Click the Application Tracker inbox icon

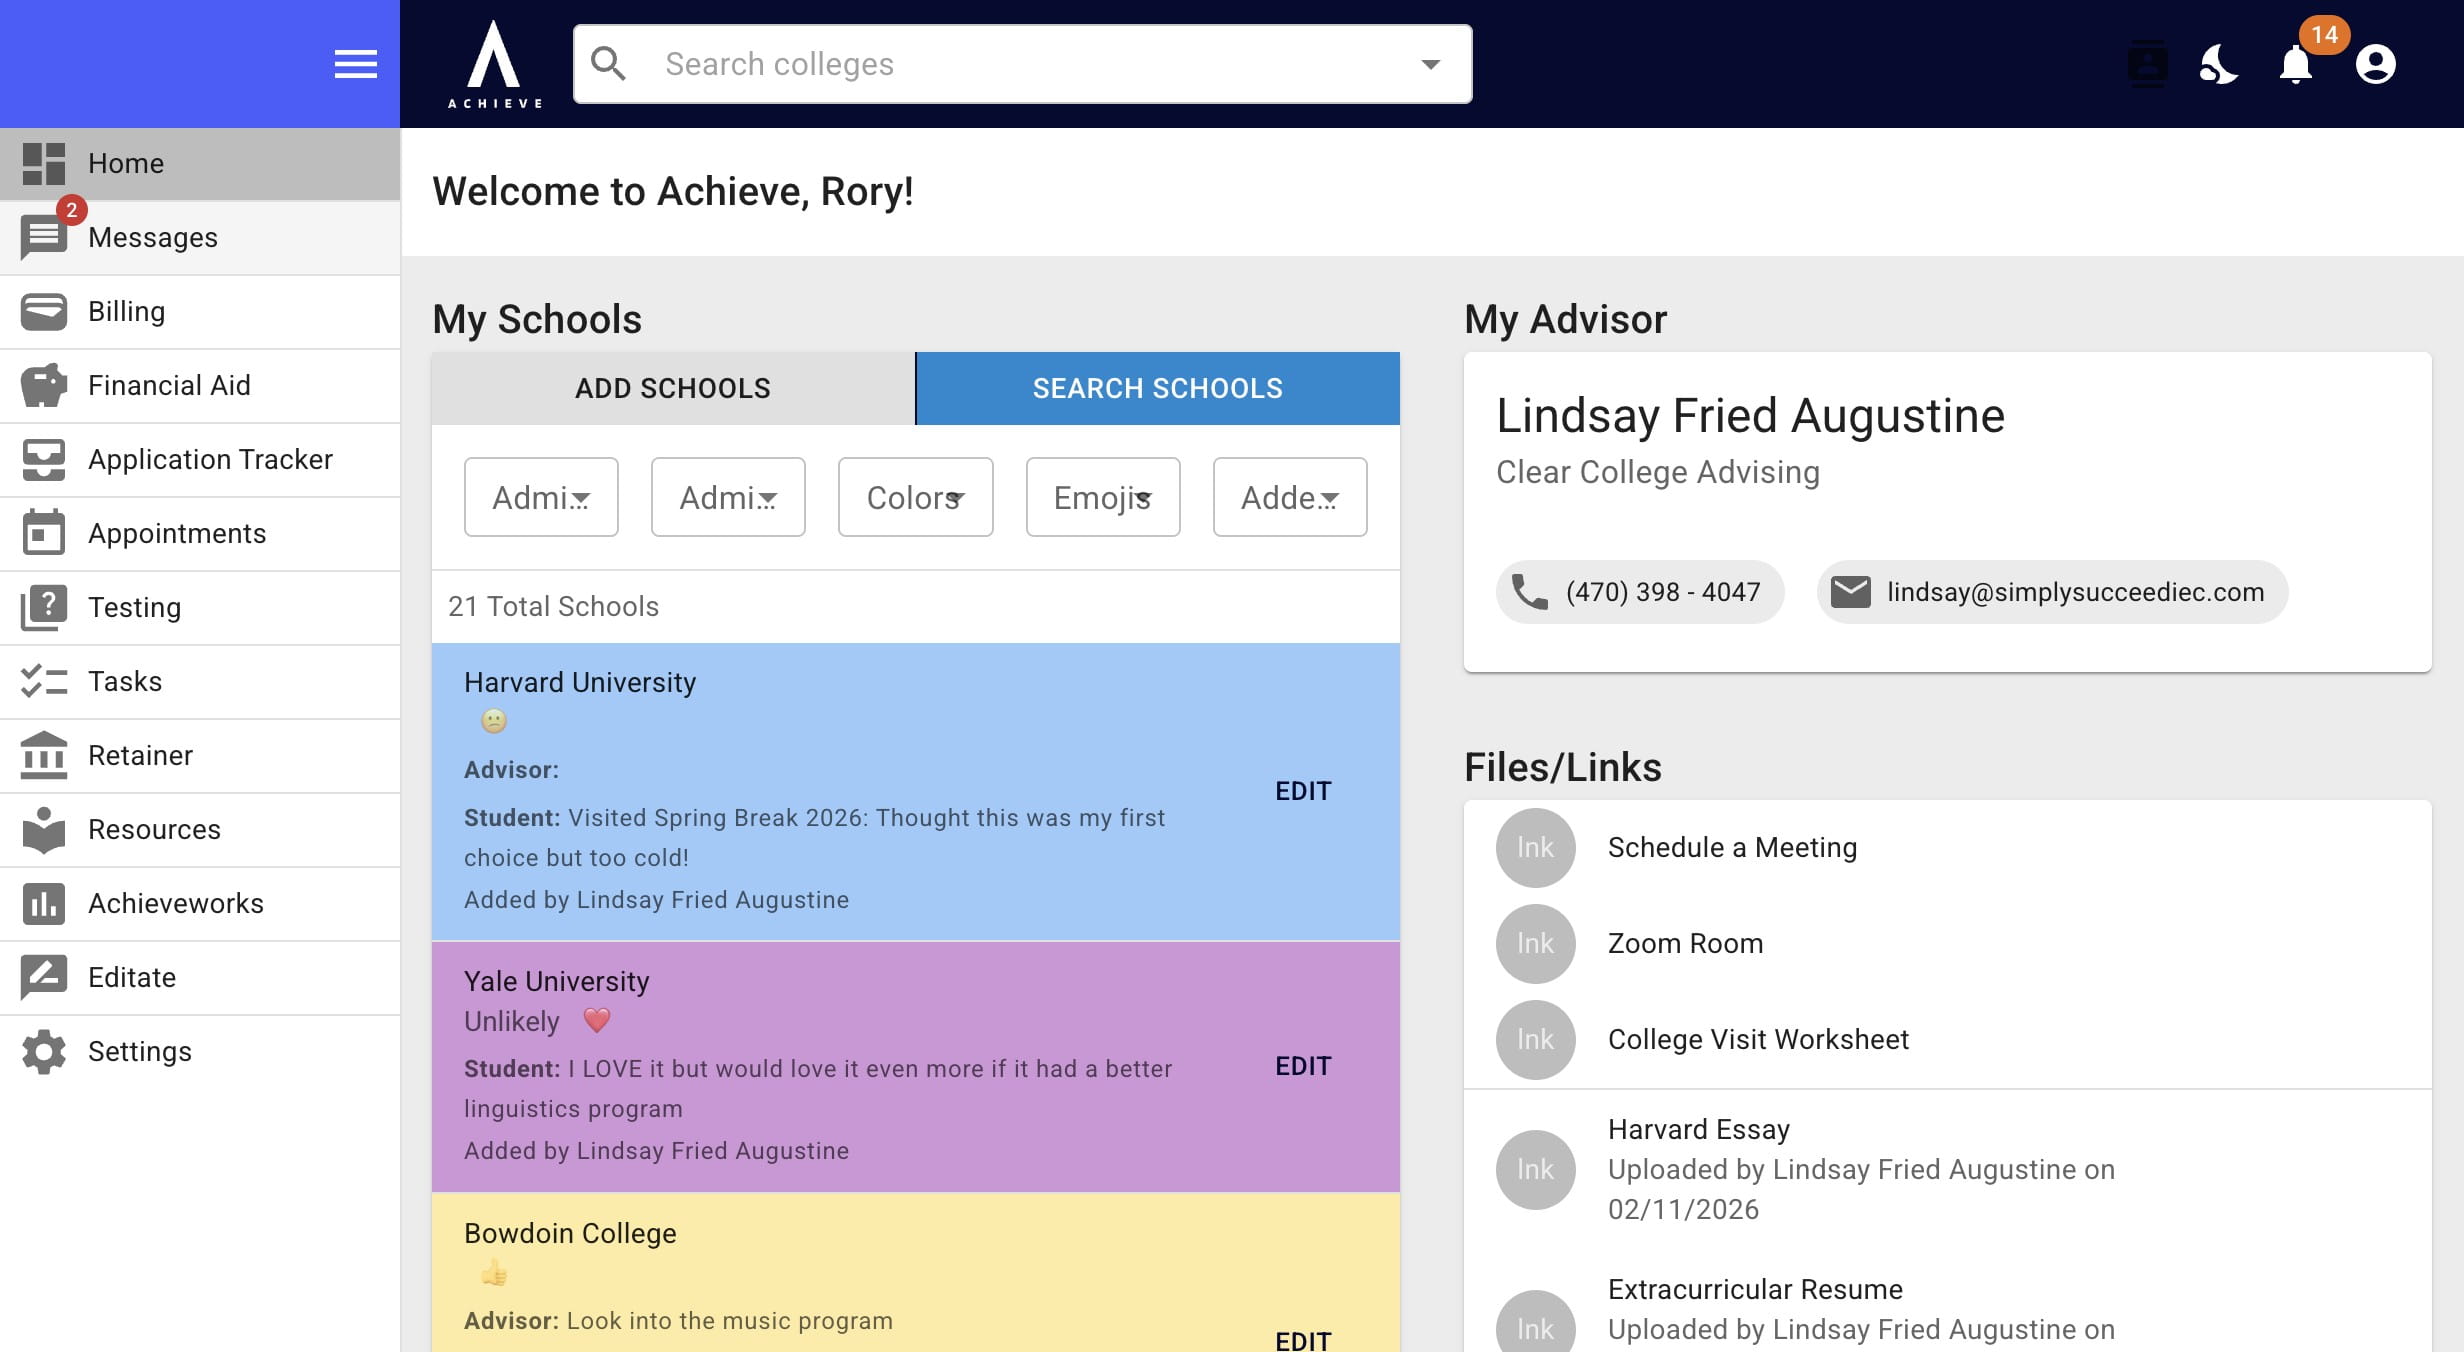[x=44, y=459]
